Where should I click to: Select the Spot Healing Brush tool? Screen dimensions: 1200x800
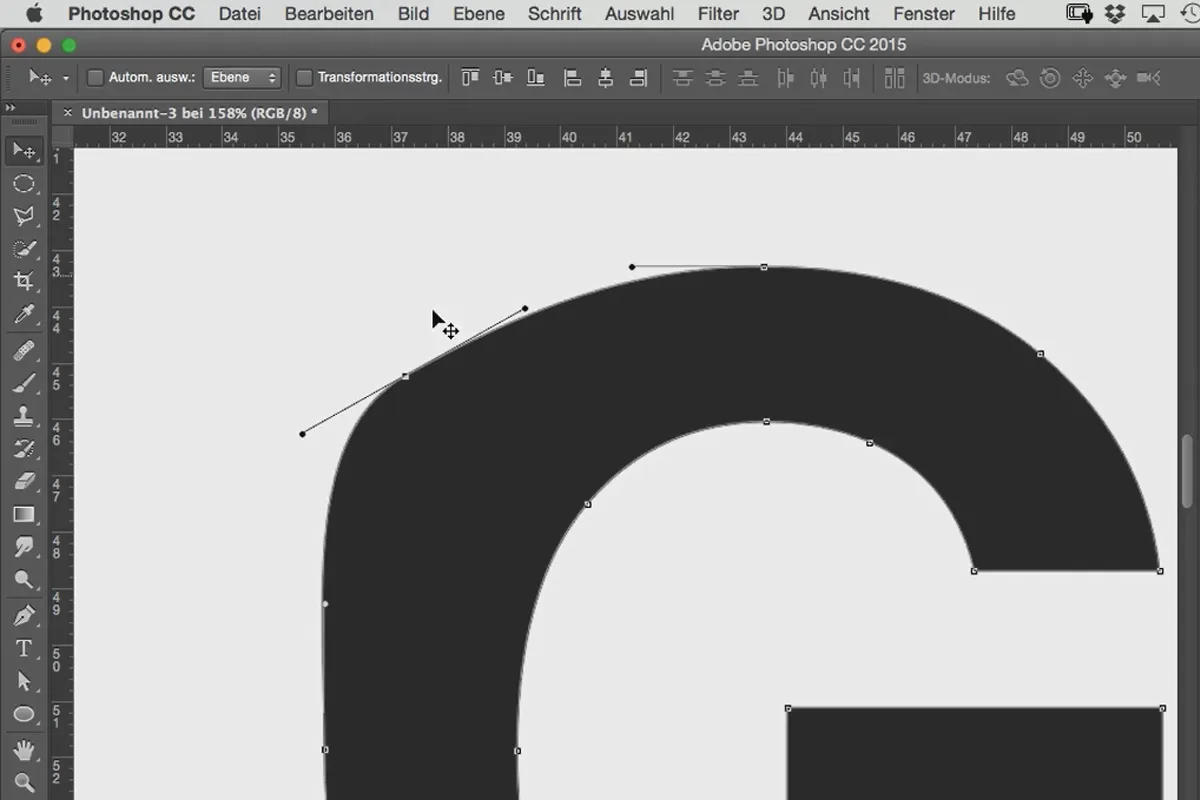24,350
